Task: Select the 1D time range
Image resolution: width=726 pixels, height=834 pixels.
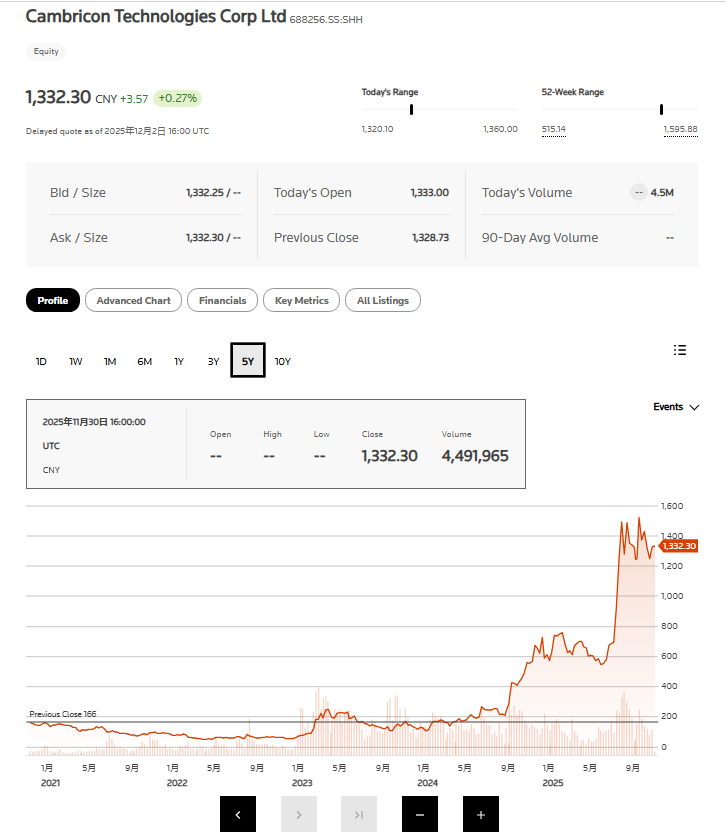Action: [x=41, y=361]
